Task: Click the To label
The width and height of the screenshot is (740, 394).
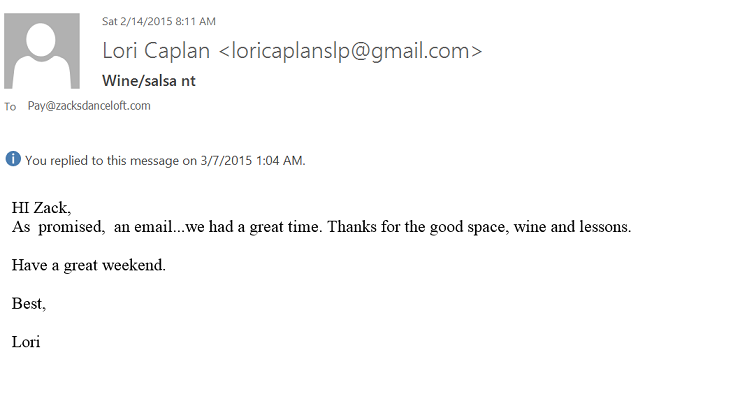Action: click(x=10, y=107)
